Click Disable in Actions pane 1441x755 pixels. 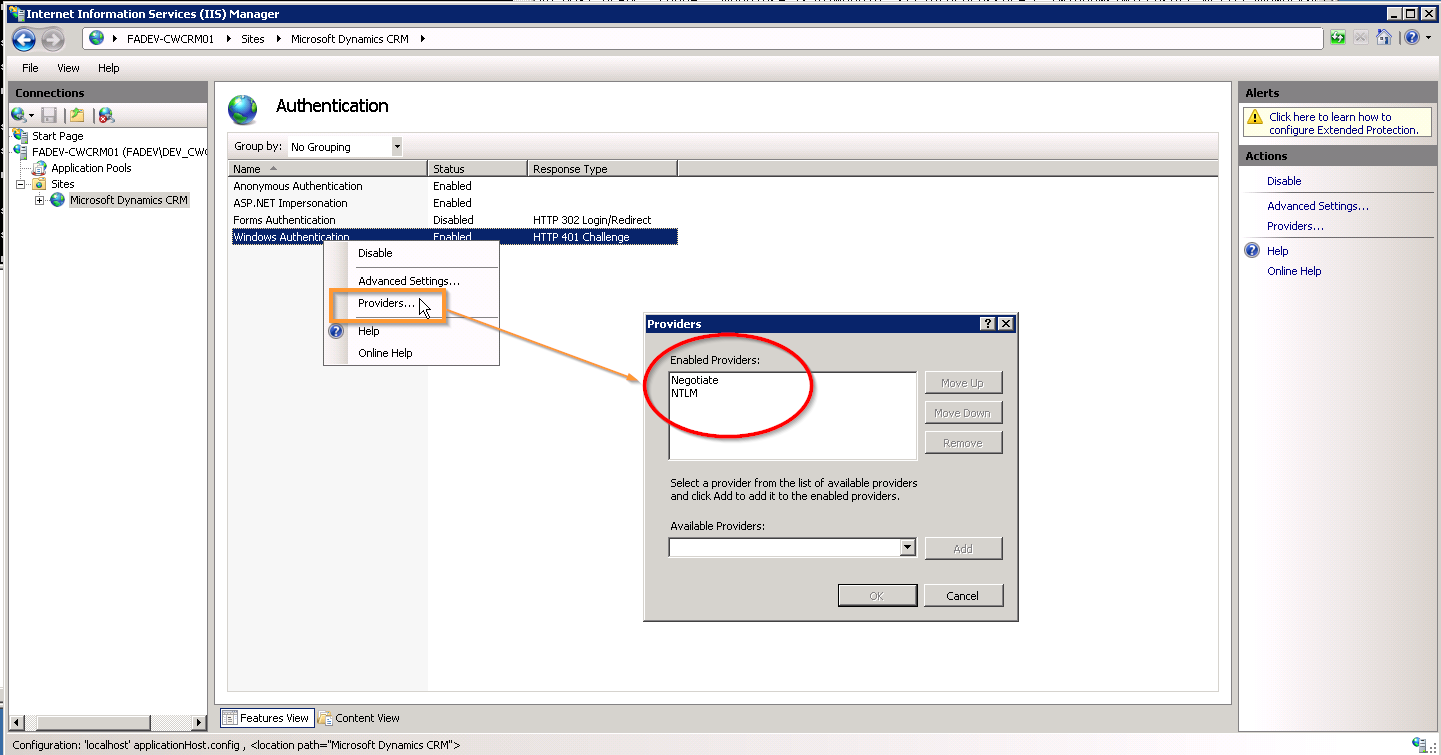coord(1284,181)
